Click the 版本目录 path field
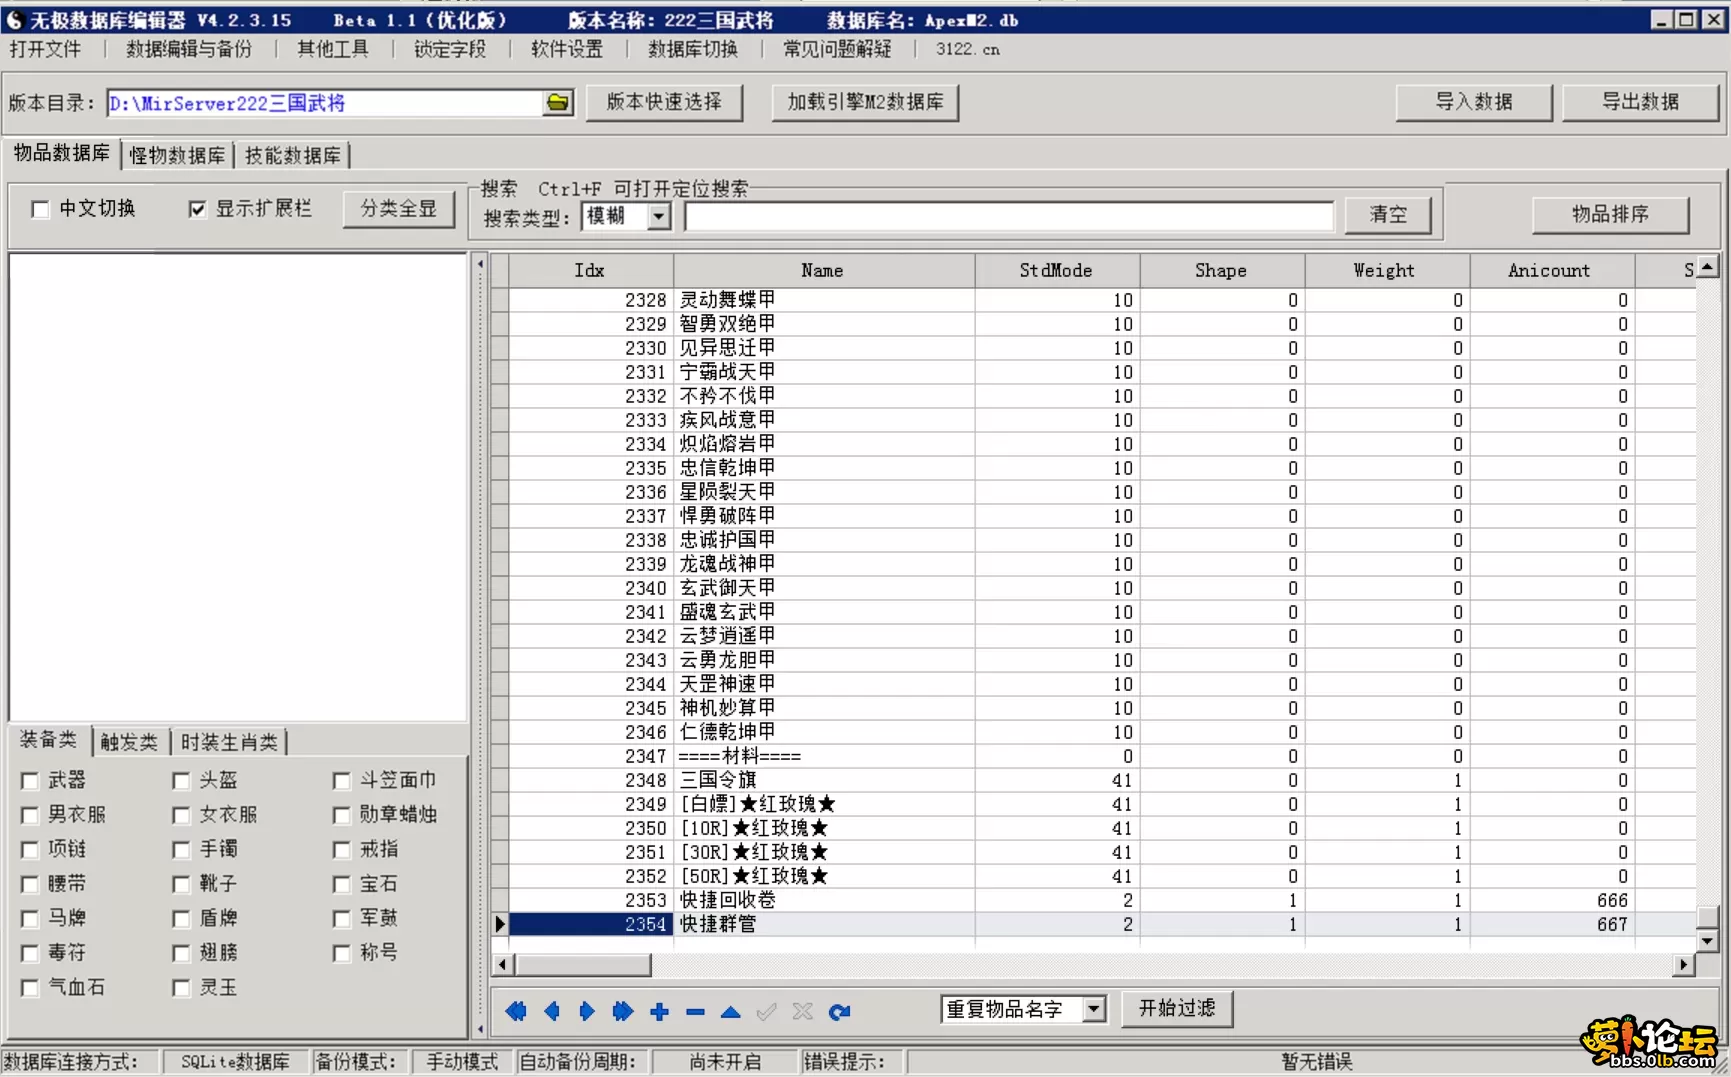This screenshot has height=1077, width=1731. pos(325,103)
